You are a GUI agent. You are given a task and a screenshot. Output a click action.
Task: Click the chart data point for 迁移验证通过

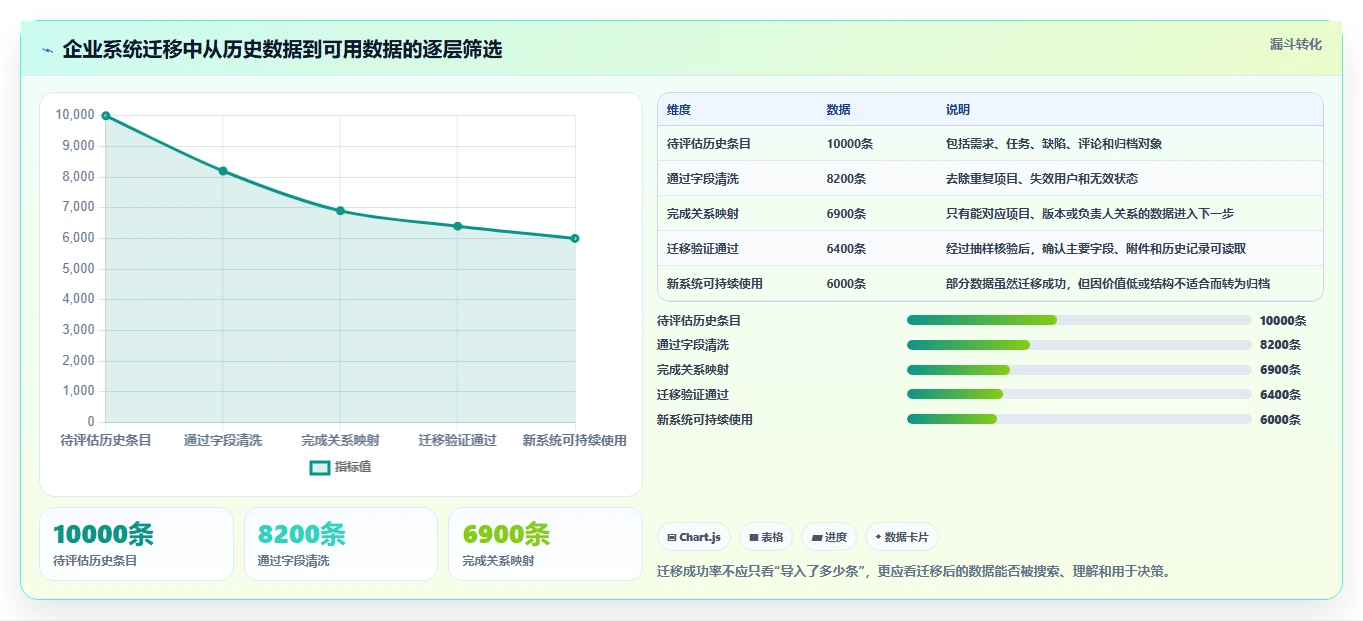(458, 226)
